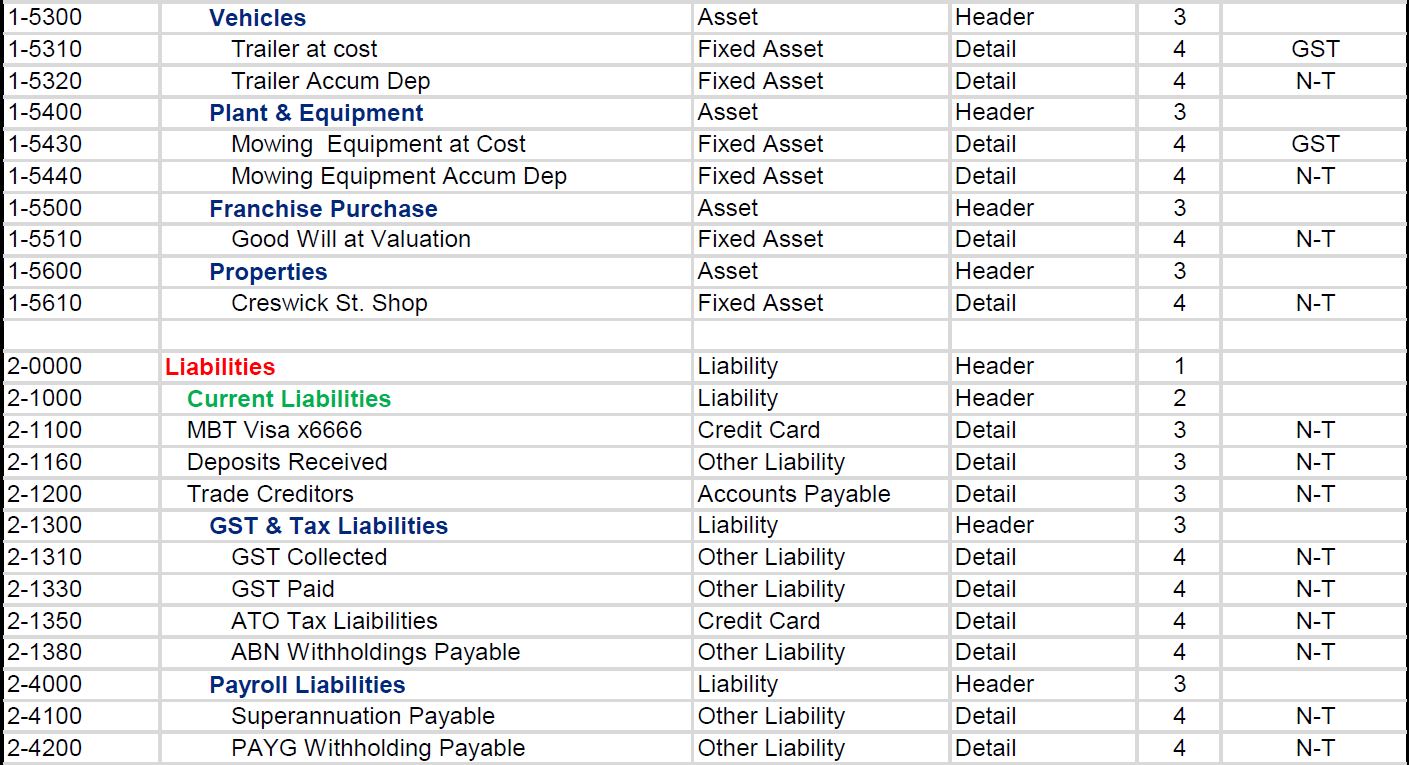Select Mowing Equipment at Cost cell
The image size is (1409, 765).
pos(378,144)
